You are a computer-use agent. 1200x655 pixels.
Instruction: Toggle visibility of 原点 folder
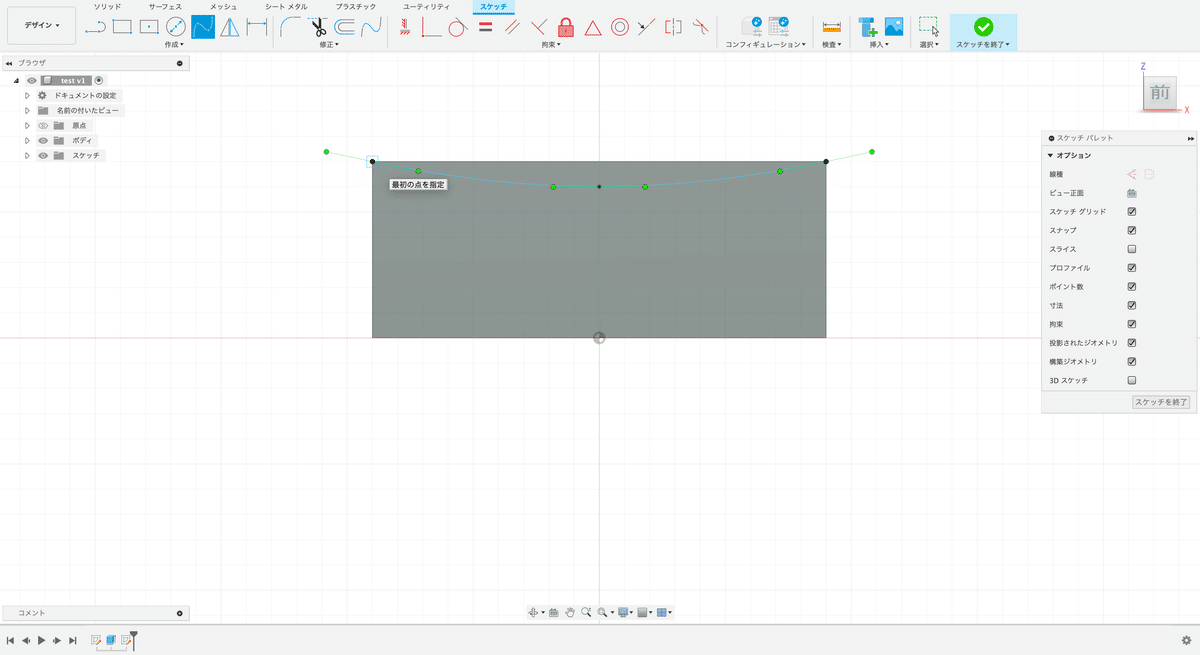click(43, 126)
